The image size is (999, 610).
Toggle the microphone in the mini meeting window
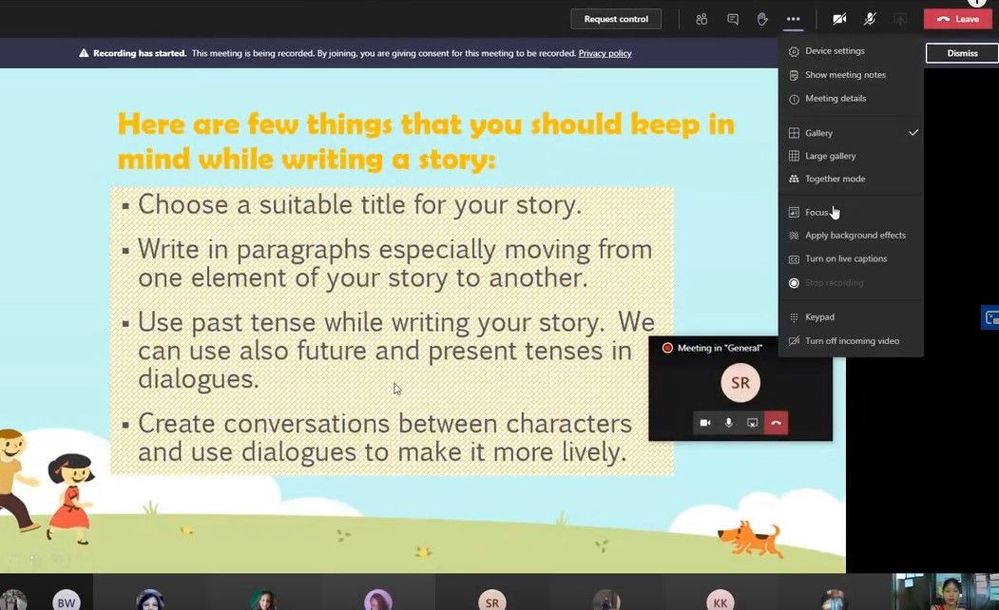728,423
